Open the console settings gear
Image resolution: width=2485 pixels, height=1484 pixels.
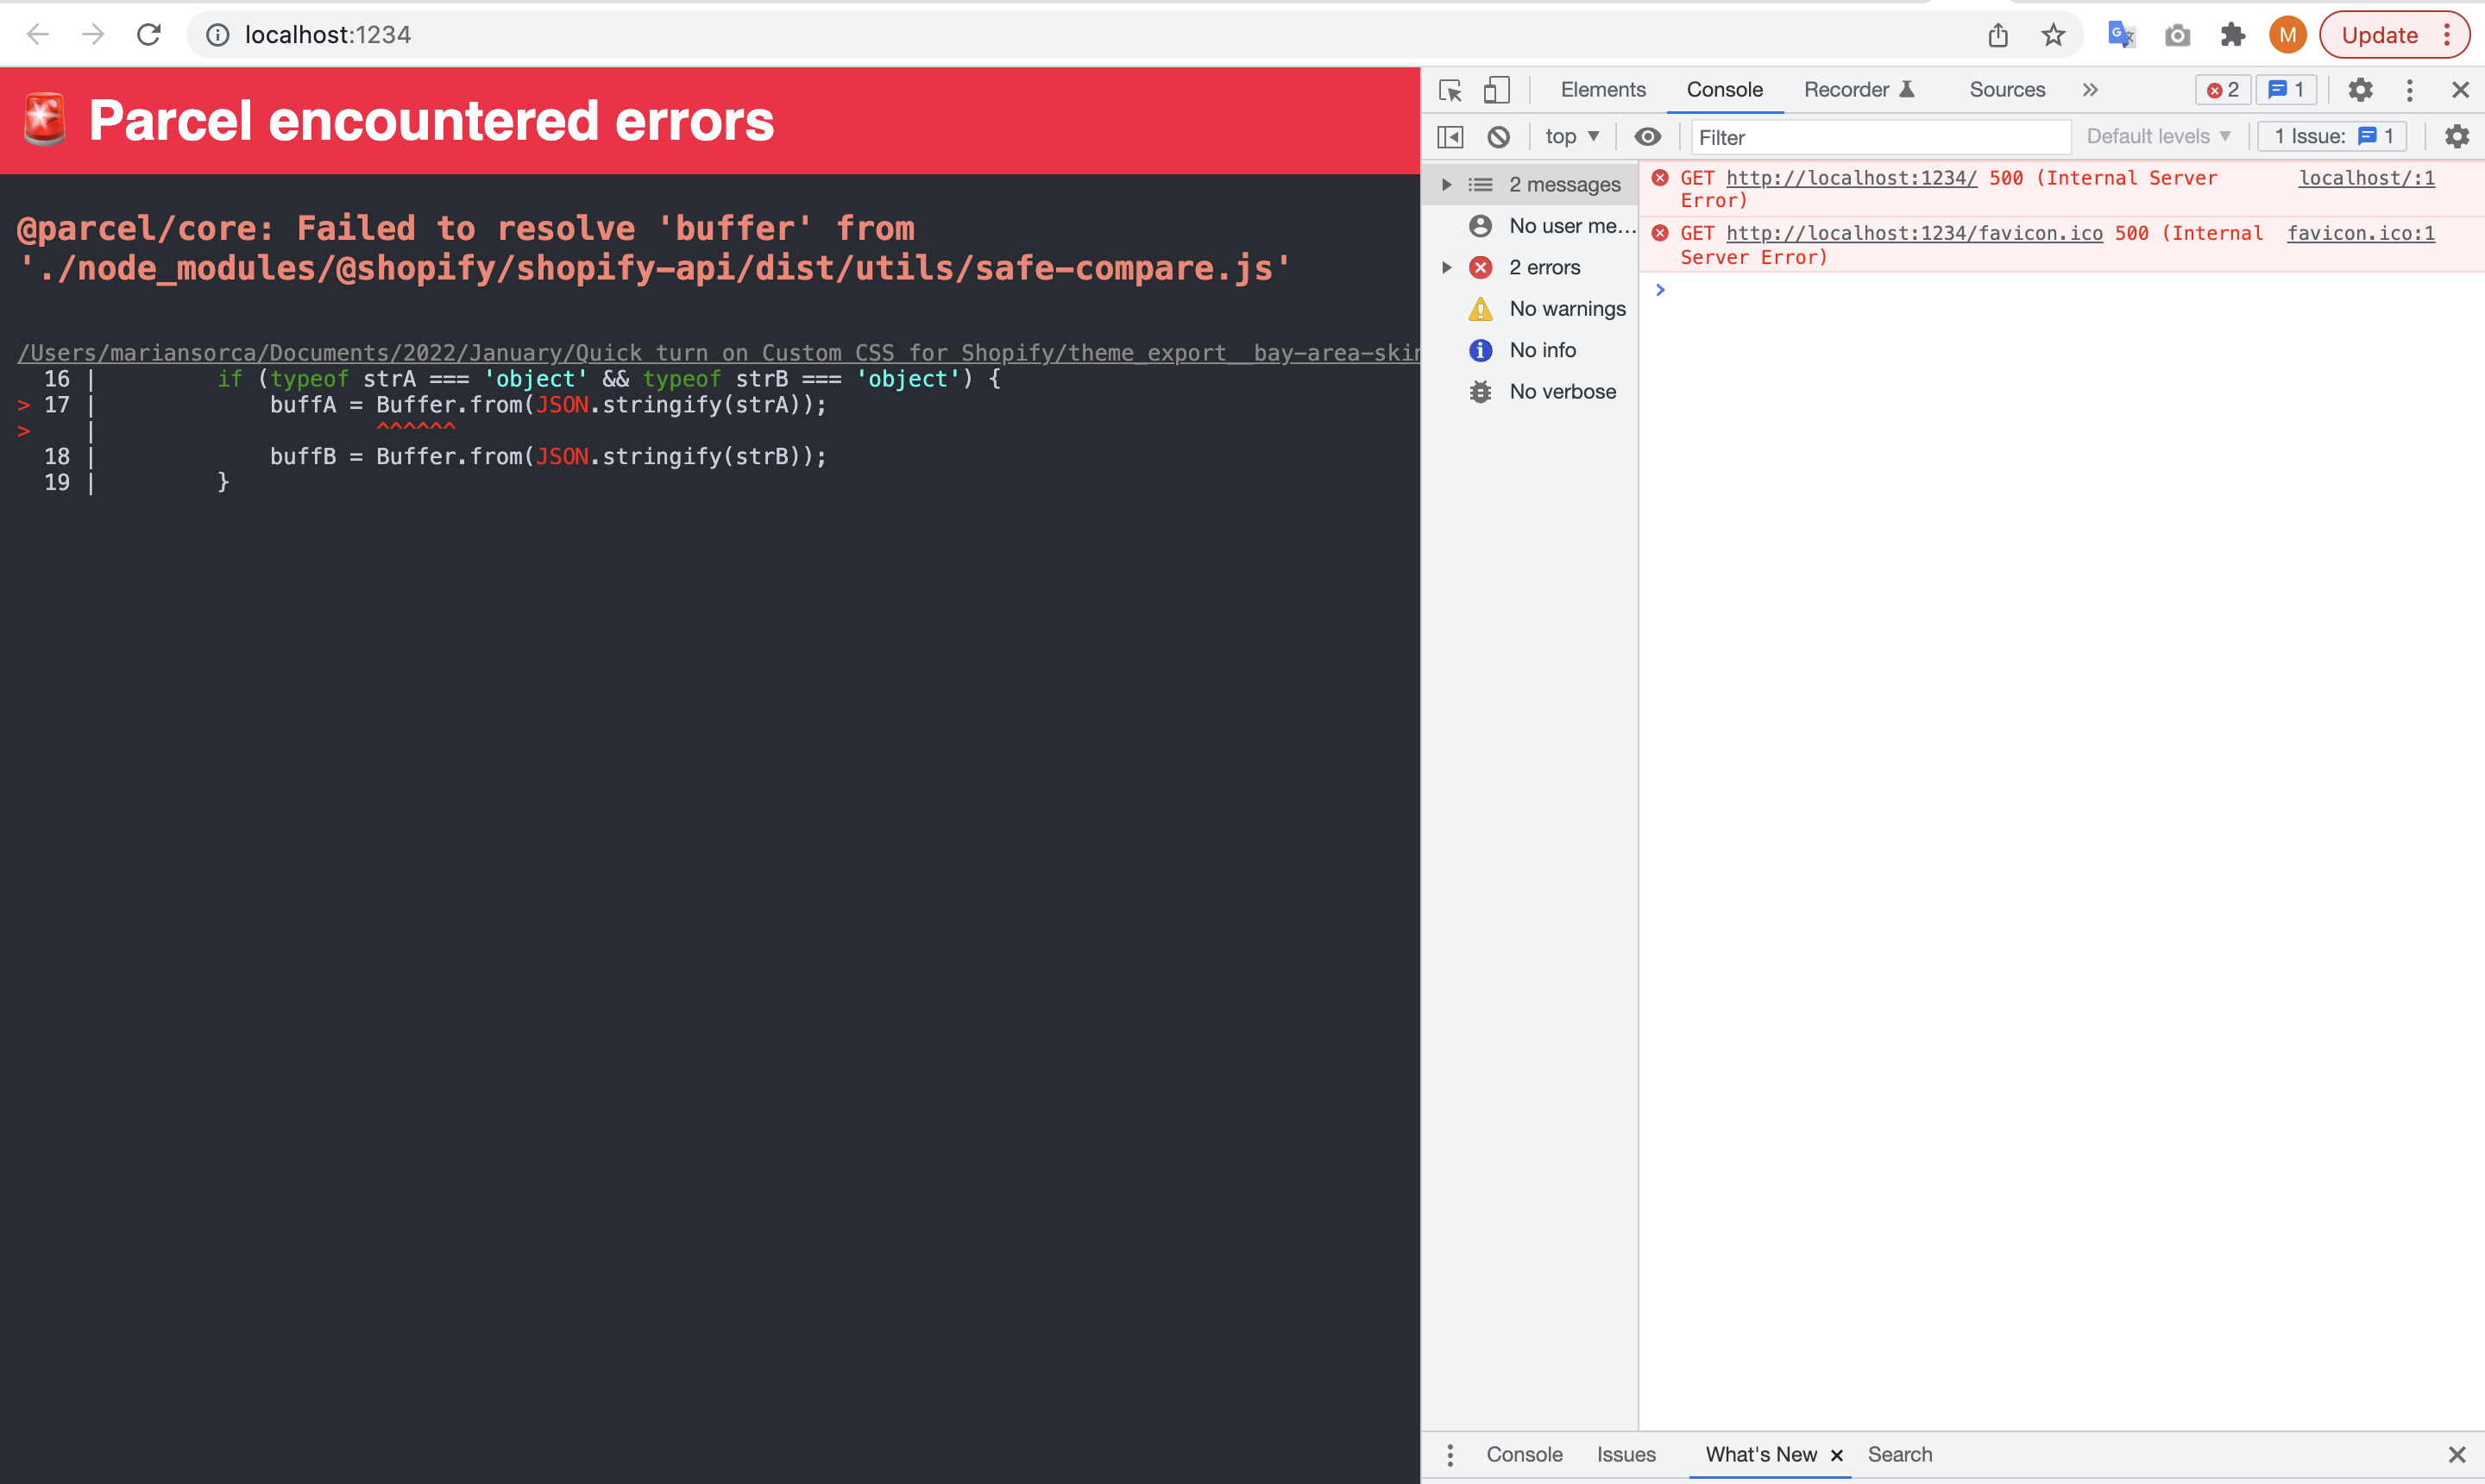click(x=2457, y=137)
